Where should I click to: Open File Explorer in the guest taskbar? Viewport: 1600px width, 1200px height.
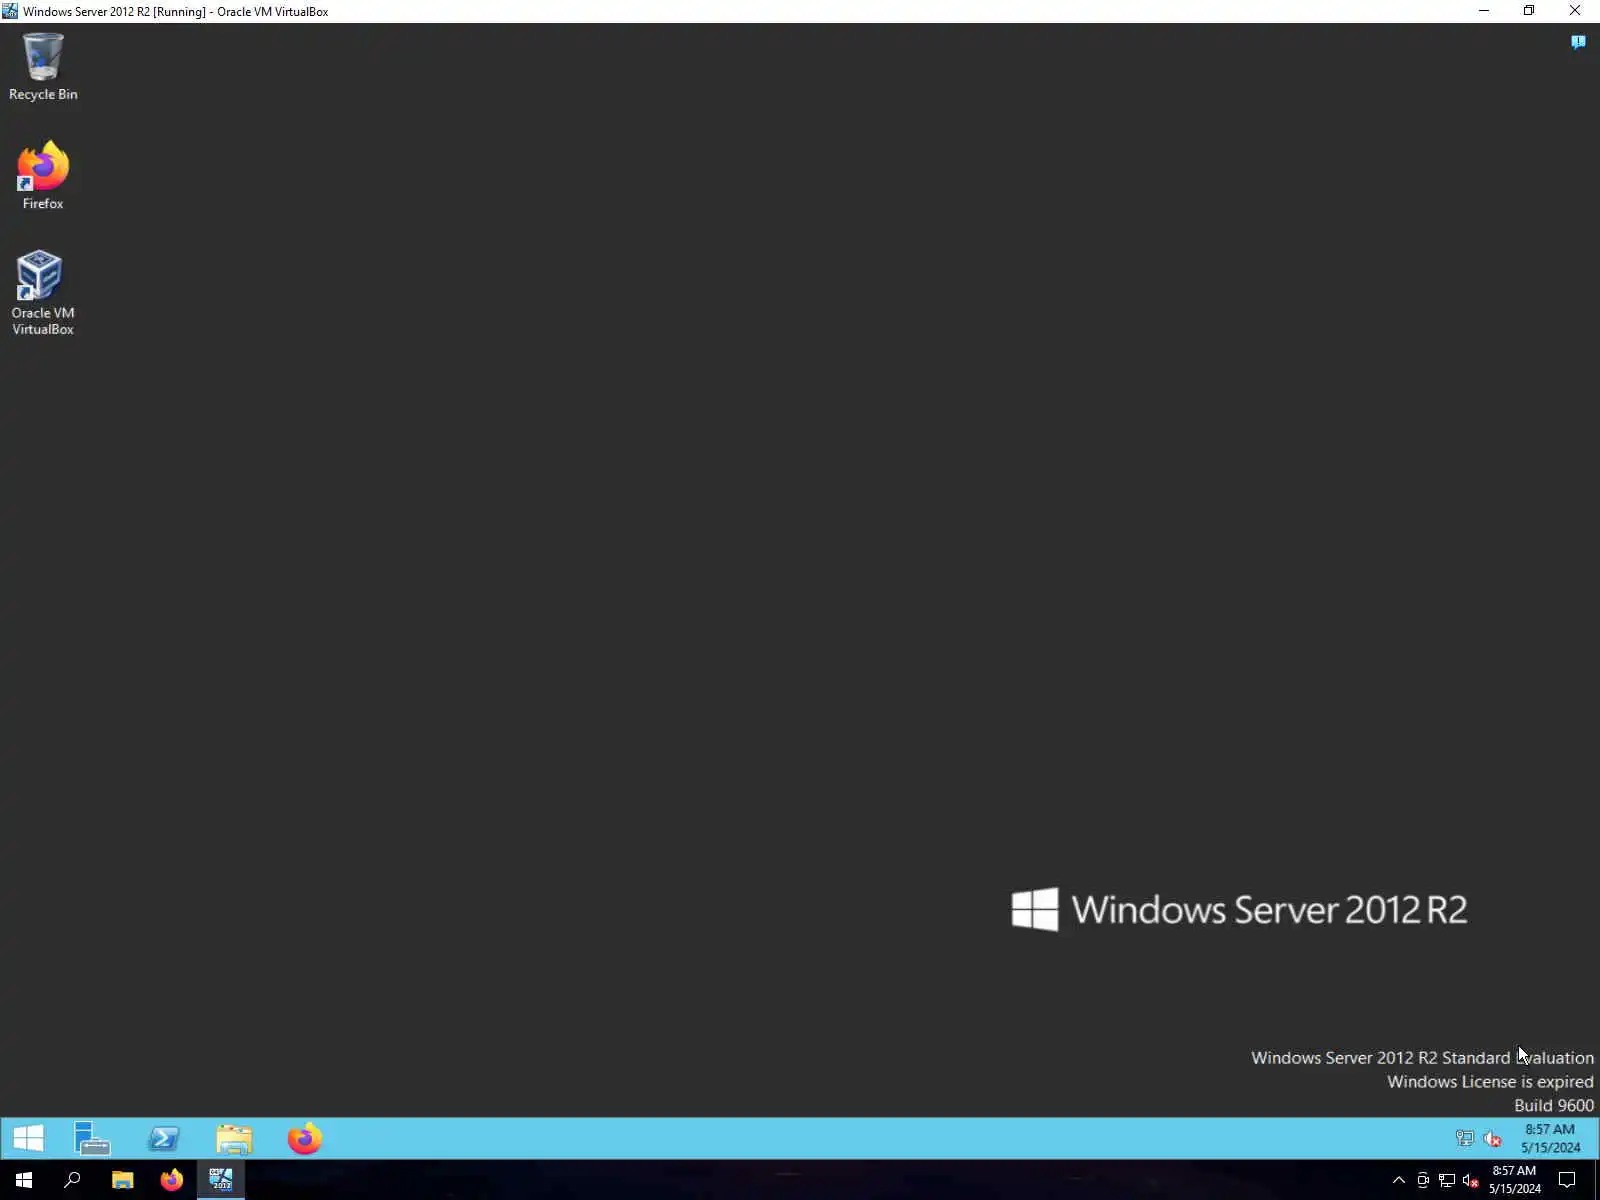click(234, 1138)
